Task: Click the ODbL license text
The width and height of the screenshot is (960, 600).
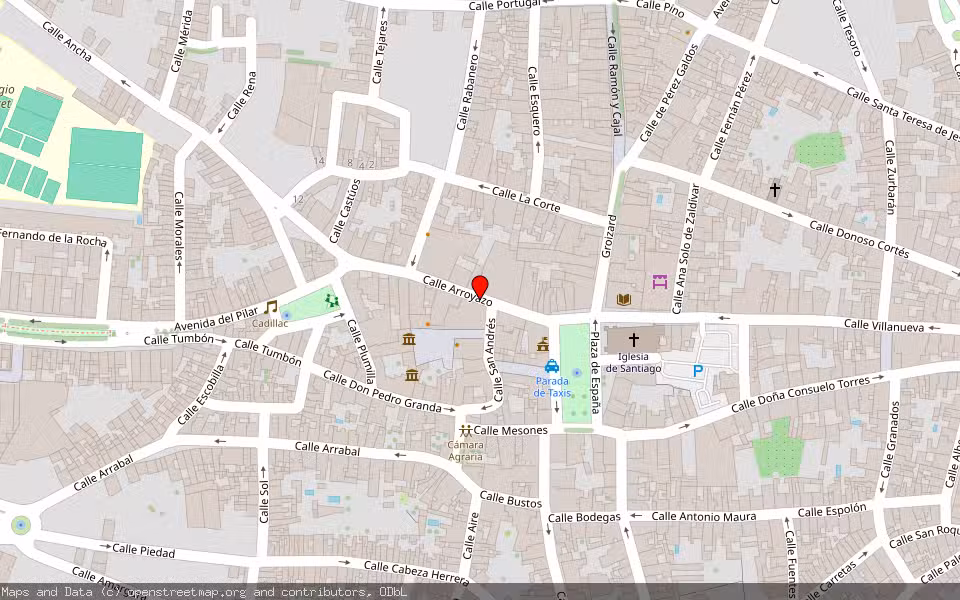Action: coord(391,591)
